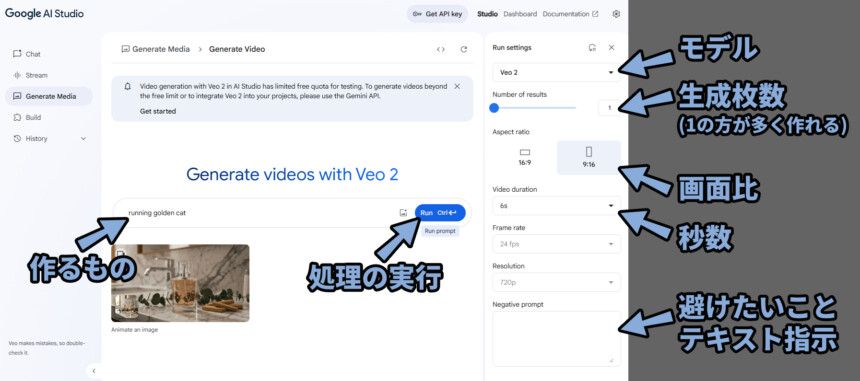Open settings via the gear icon

(x=616, y=14)
